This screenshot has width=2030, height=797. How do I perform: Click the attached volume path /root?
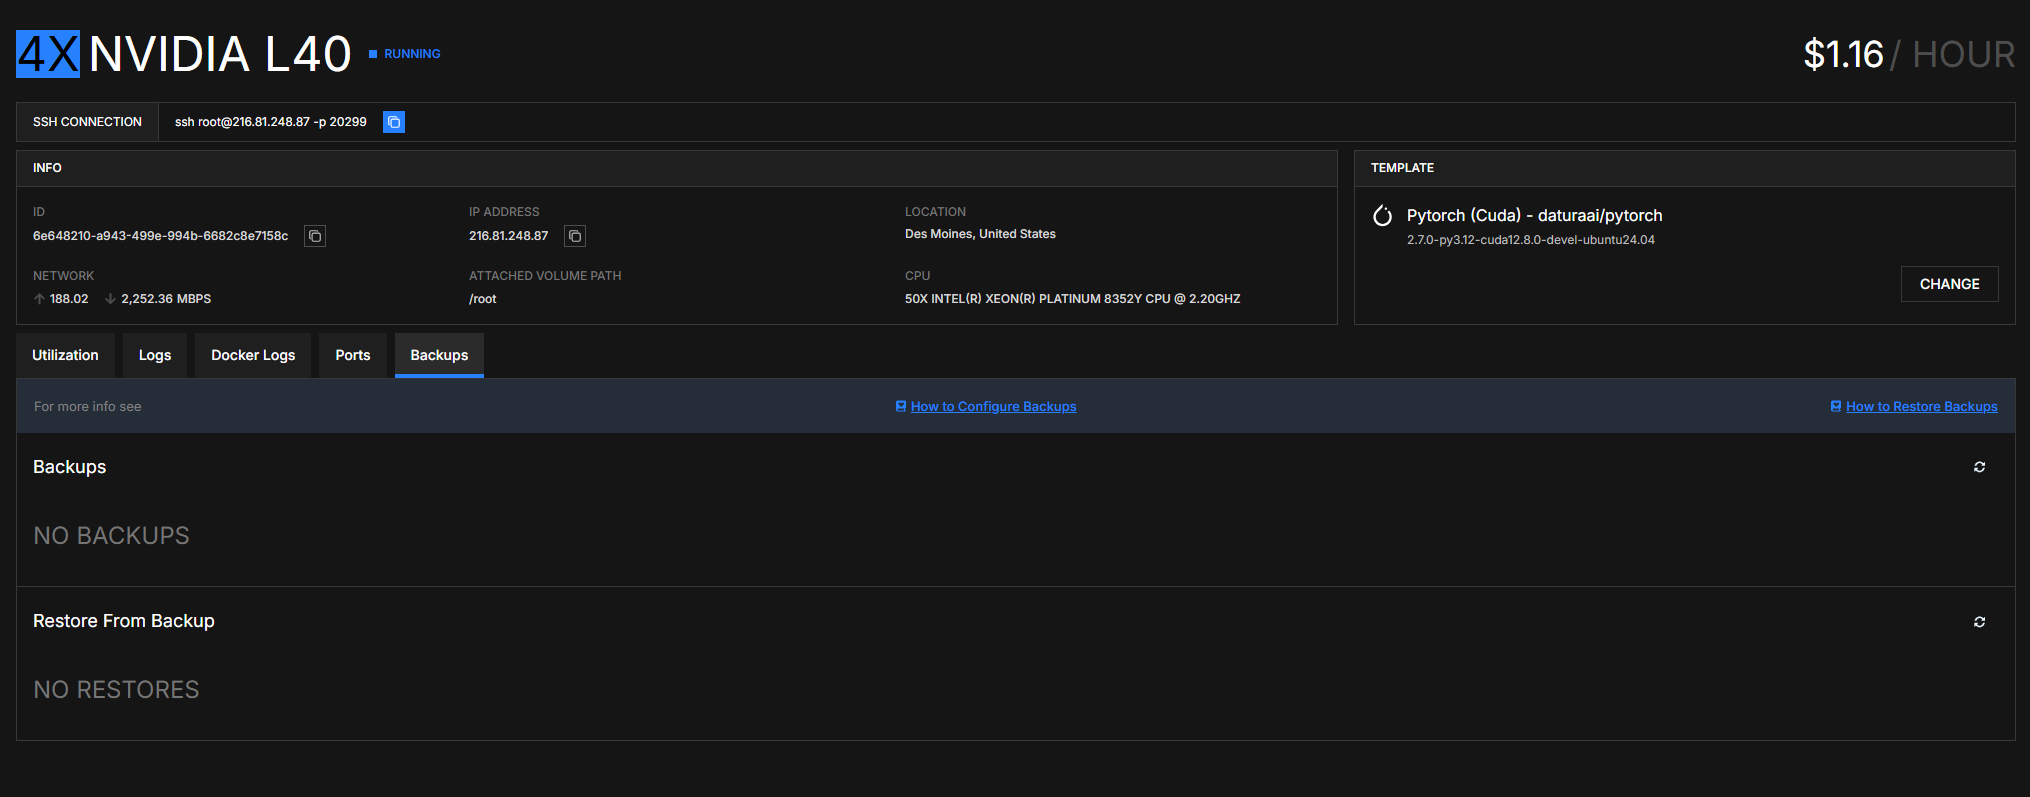(x=483, y=299)
